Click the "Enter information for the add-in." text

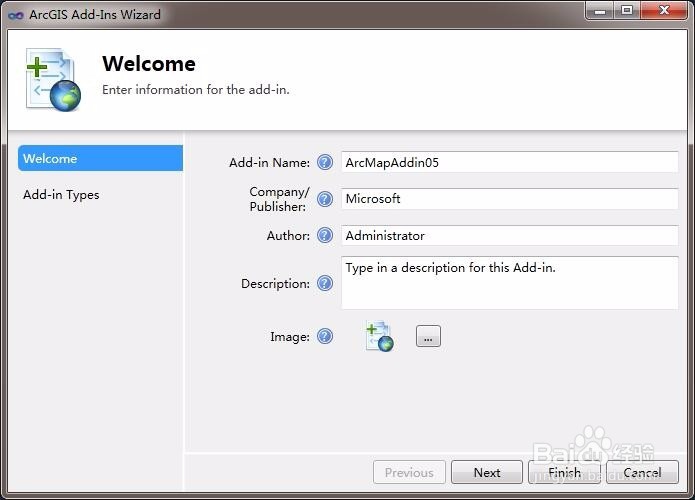pyautogui.click(x=195, y=90)
